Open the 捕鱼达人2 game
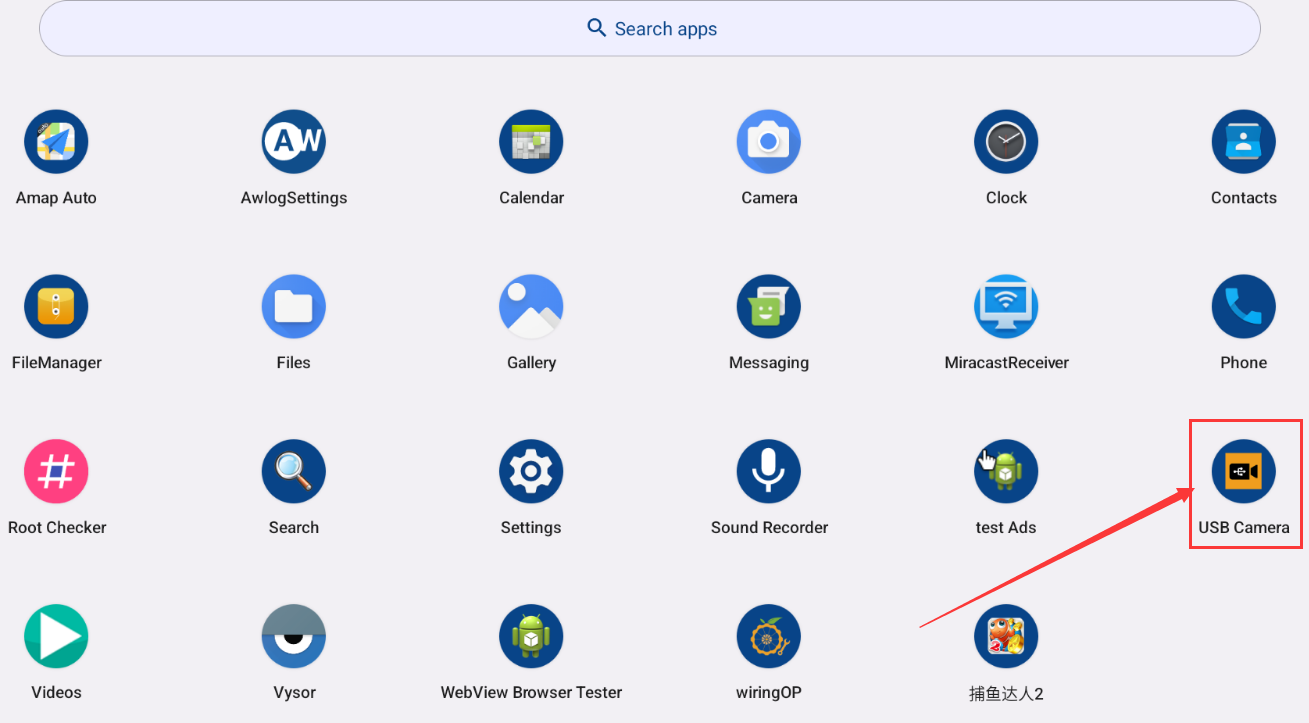The image size is (1309, 723). click(x=1006, y=637)
